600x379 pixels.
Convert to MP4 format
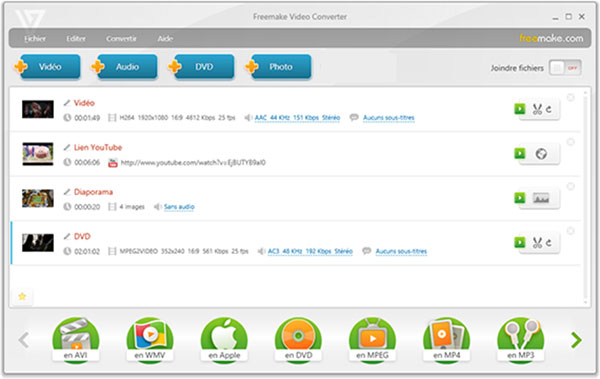447,340
